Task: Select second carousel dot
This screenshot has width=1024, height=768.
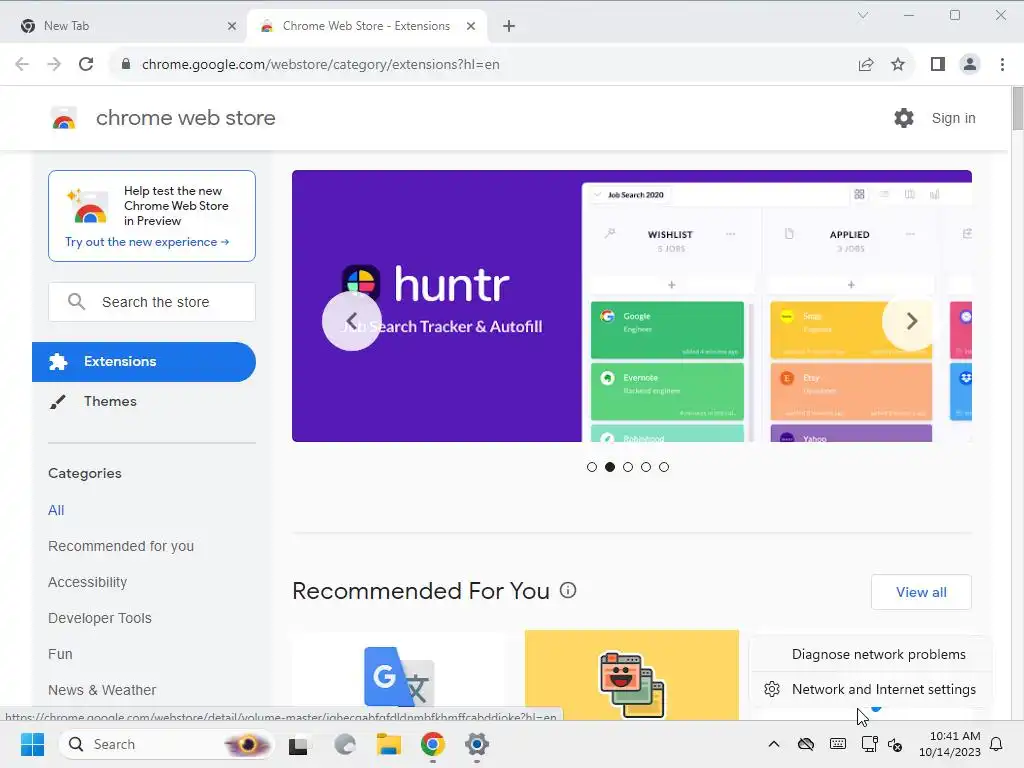Action: point(610,467)
